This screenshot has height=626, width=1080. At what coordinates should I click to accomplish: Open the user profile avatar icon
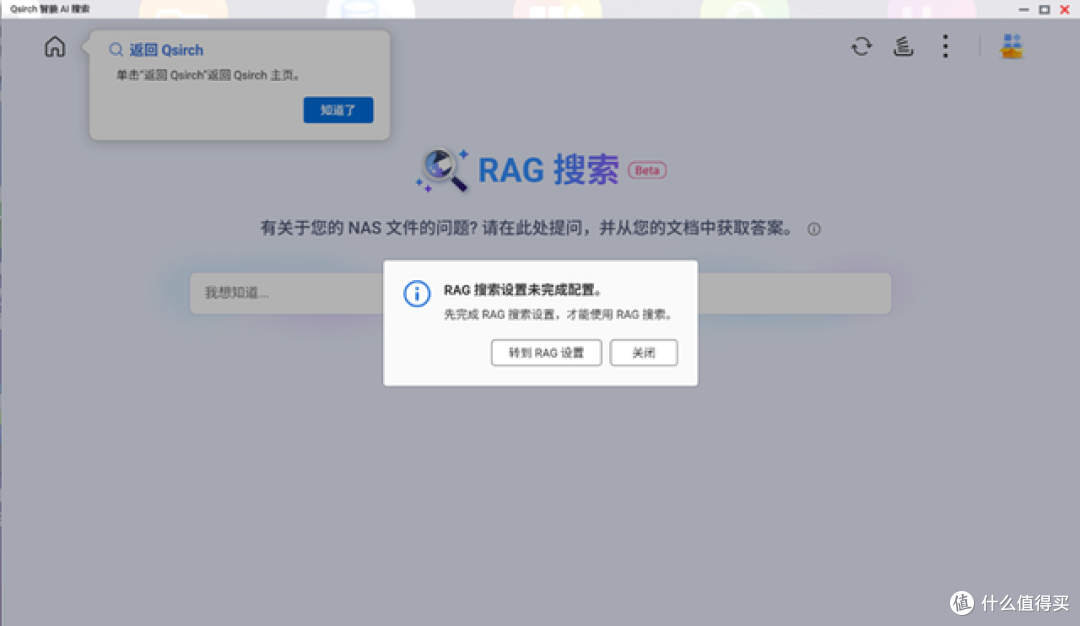[1011, 46]
